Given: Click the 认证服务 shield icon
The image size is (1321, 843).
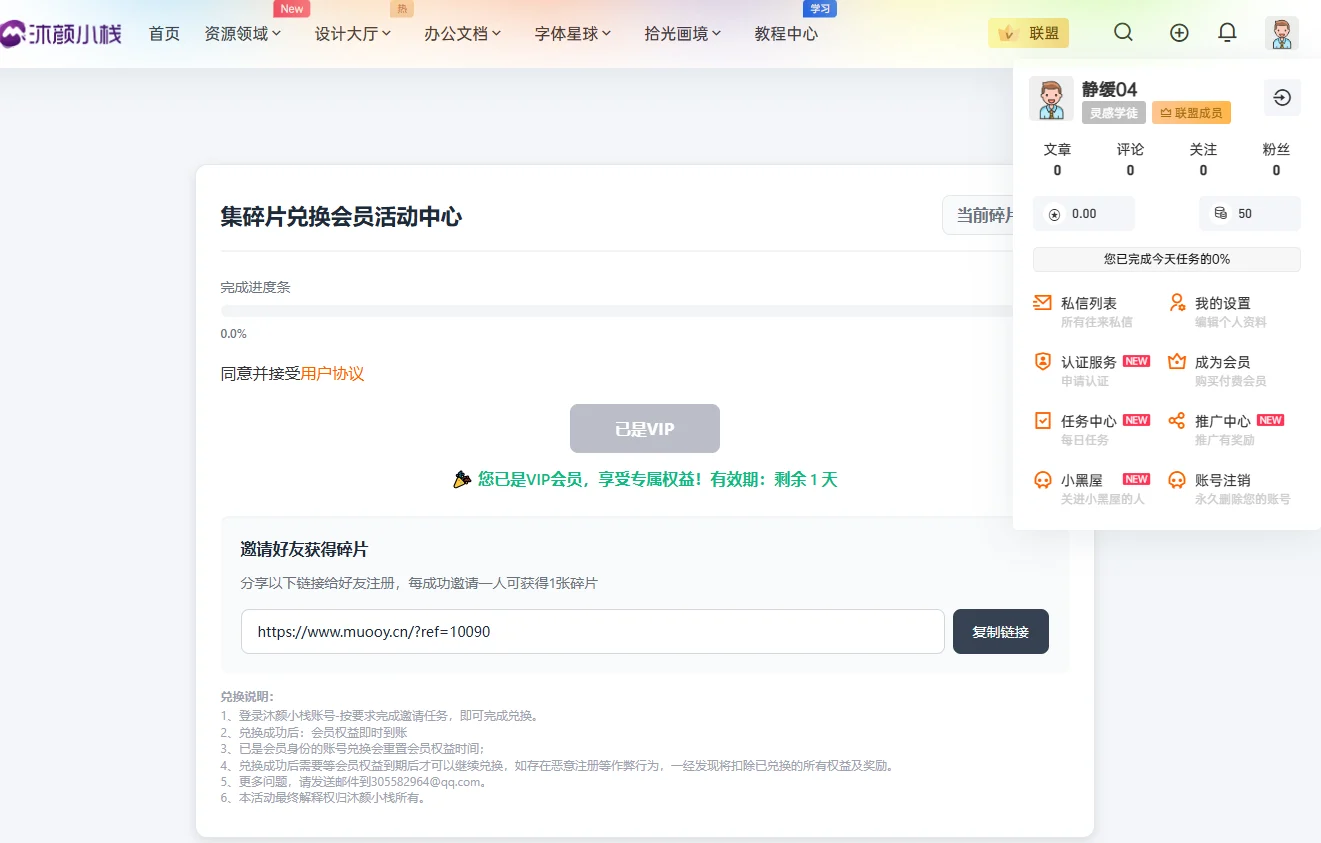Looking at the screenshot, I should tap(1042, 362).
